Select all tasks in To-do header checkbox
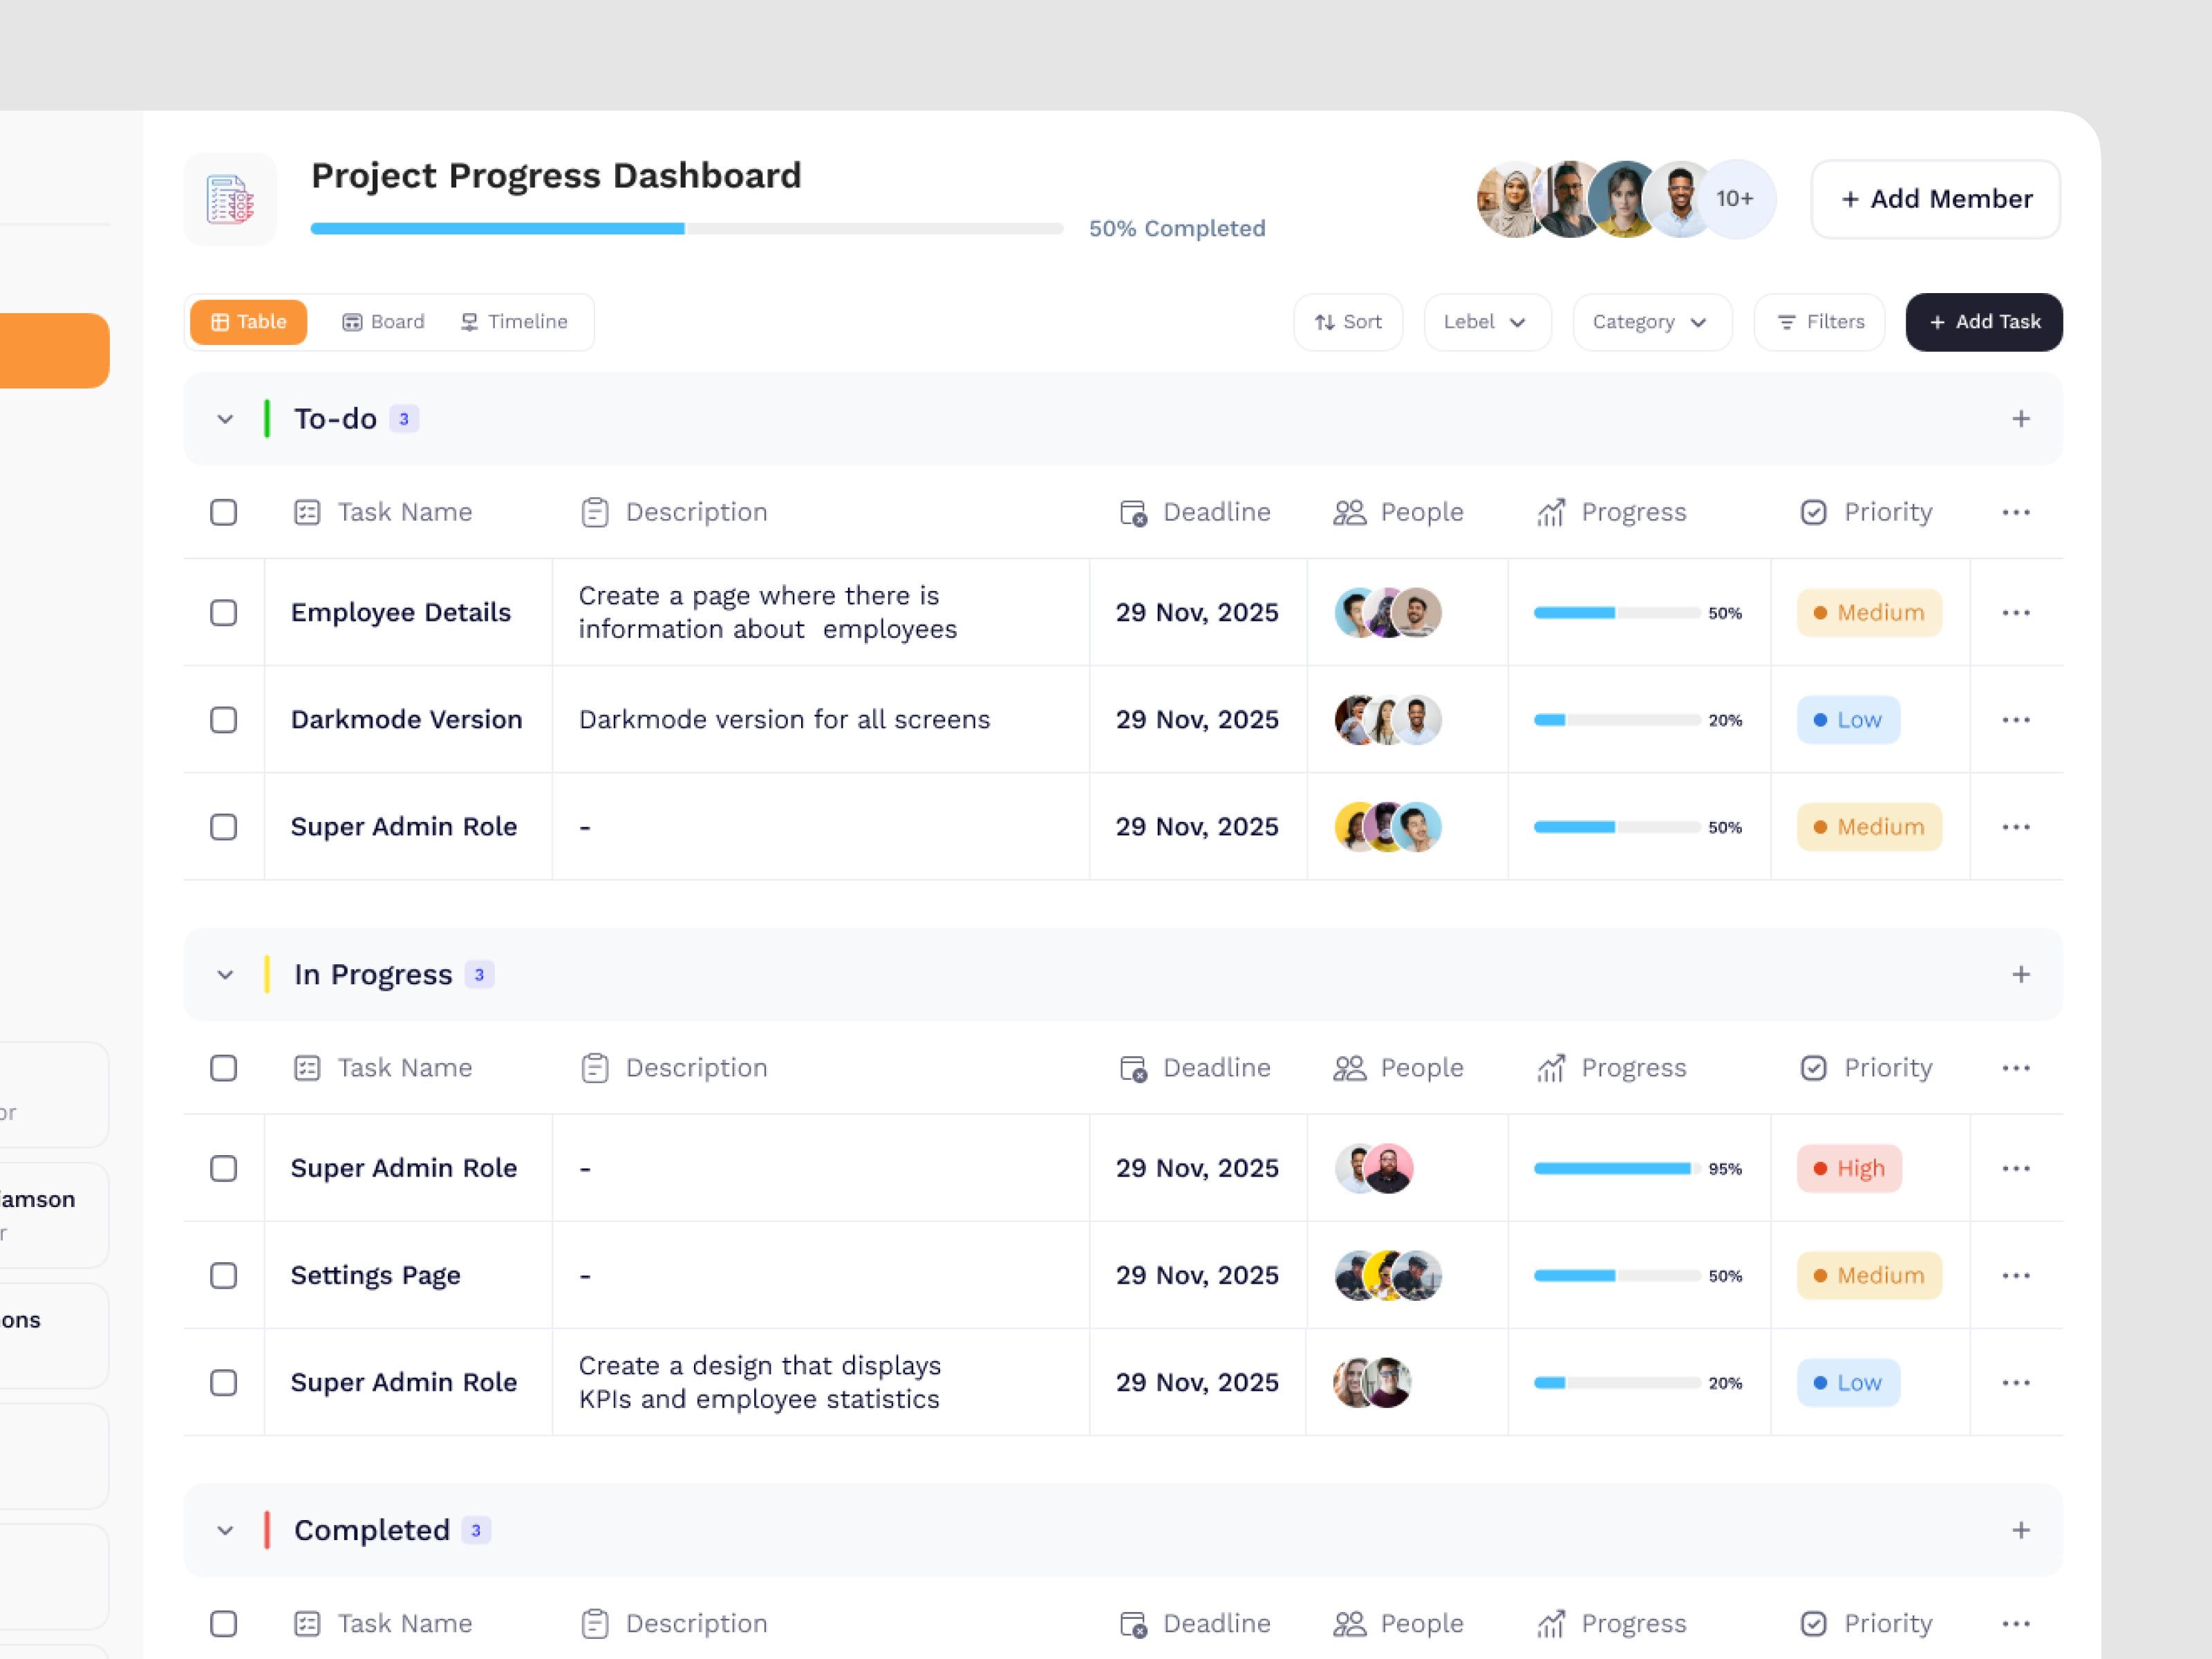Image resolution: width=2212 pixels, height=1659 pixels. 224,513
